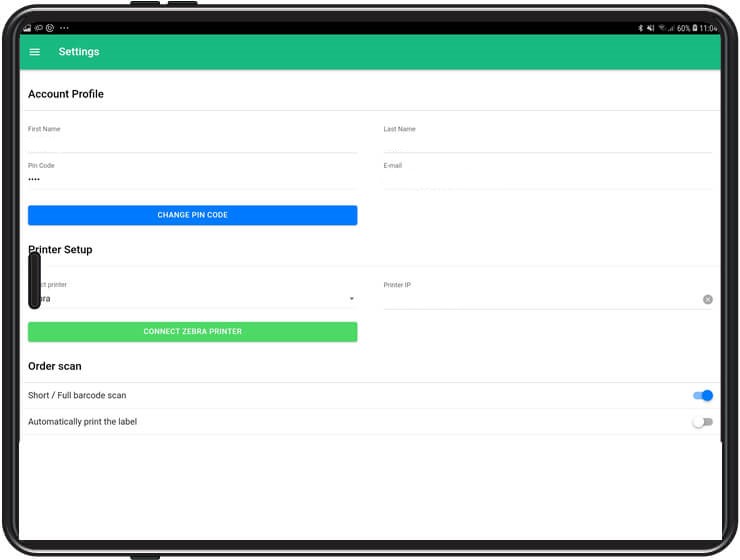The image size is (740, 560).
Task: Click the Printer IP input field
Action: (540, 298)
